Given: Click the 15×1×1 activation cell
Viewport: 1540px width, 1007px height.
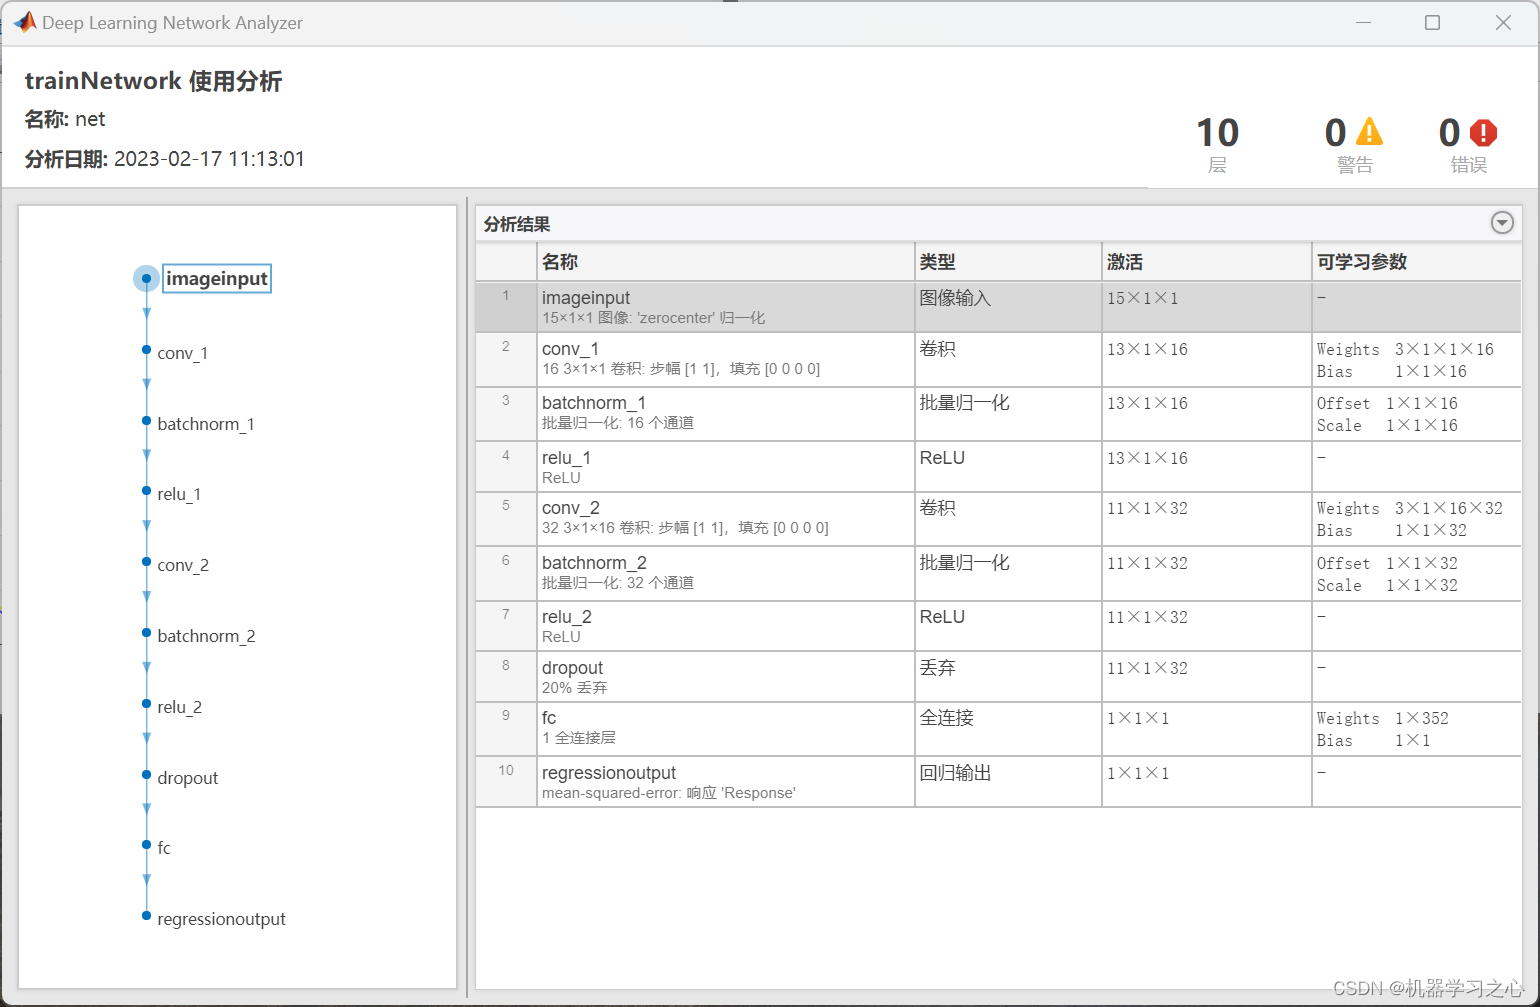Looking at the screenshot, I should click(1207, 307).
